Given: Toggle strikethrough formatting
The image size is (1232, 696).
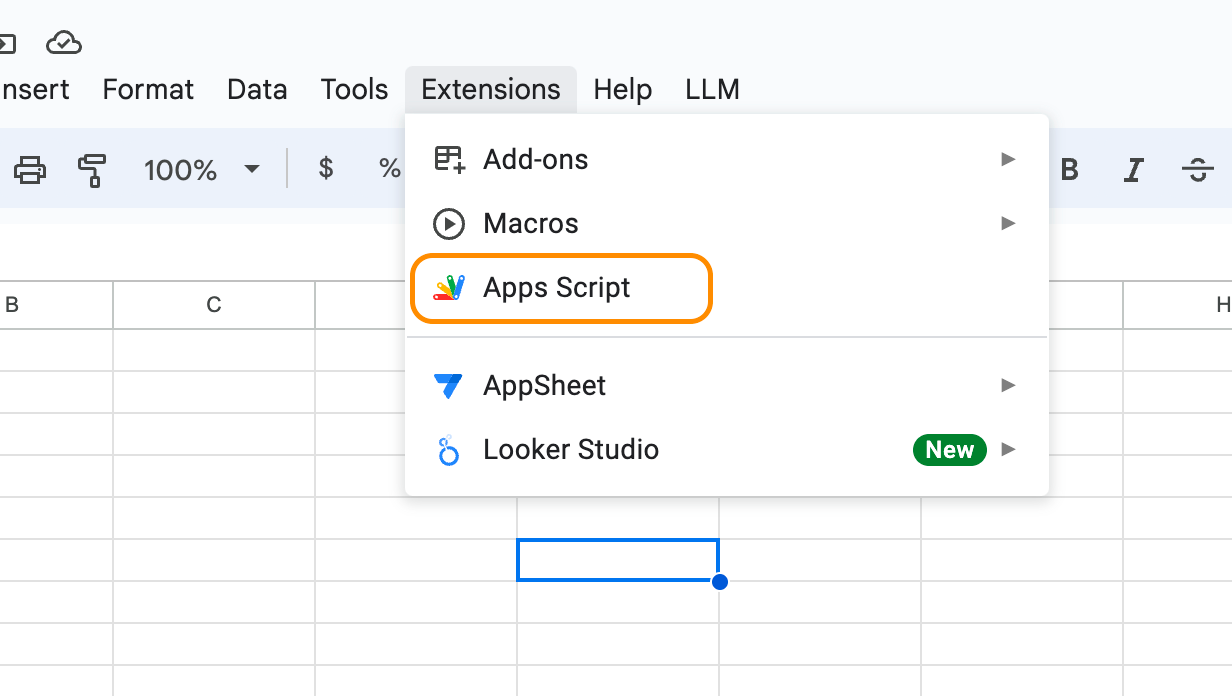Looking at the screenshot, I should click(1197, 170).
